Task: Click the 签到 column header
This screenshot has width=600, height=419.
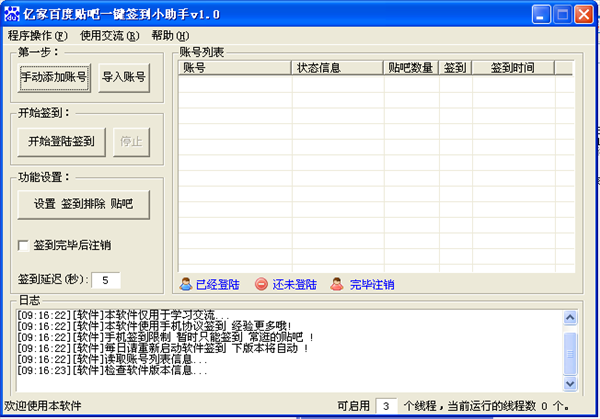Action: pos(455,68)
